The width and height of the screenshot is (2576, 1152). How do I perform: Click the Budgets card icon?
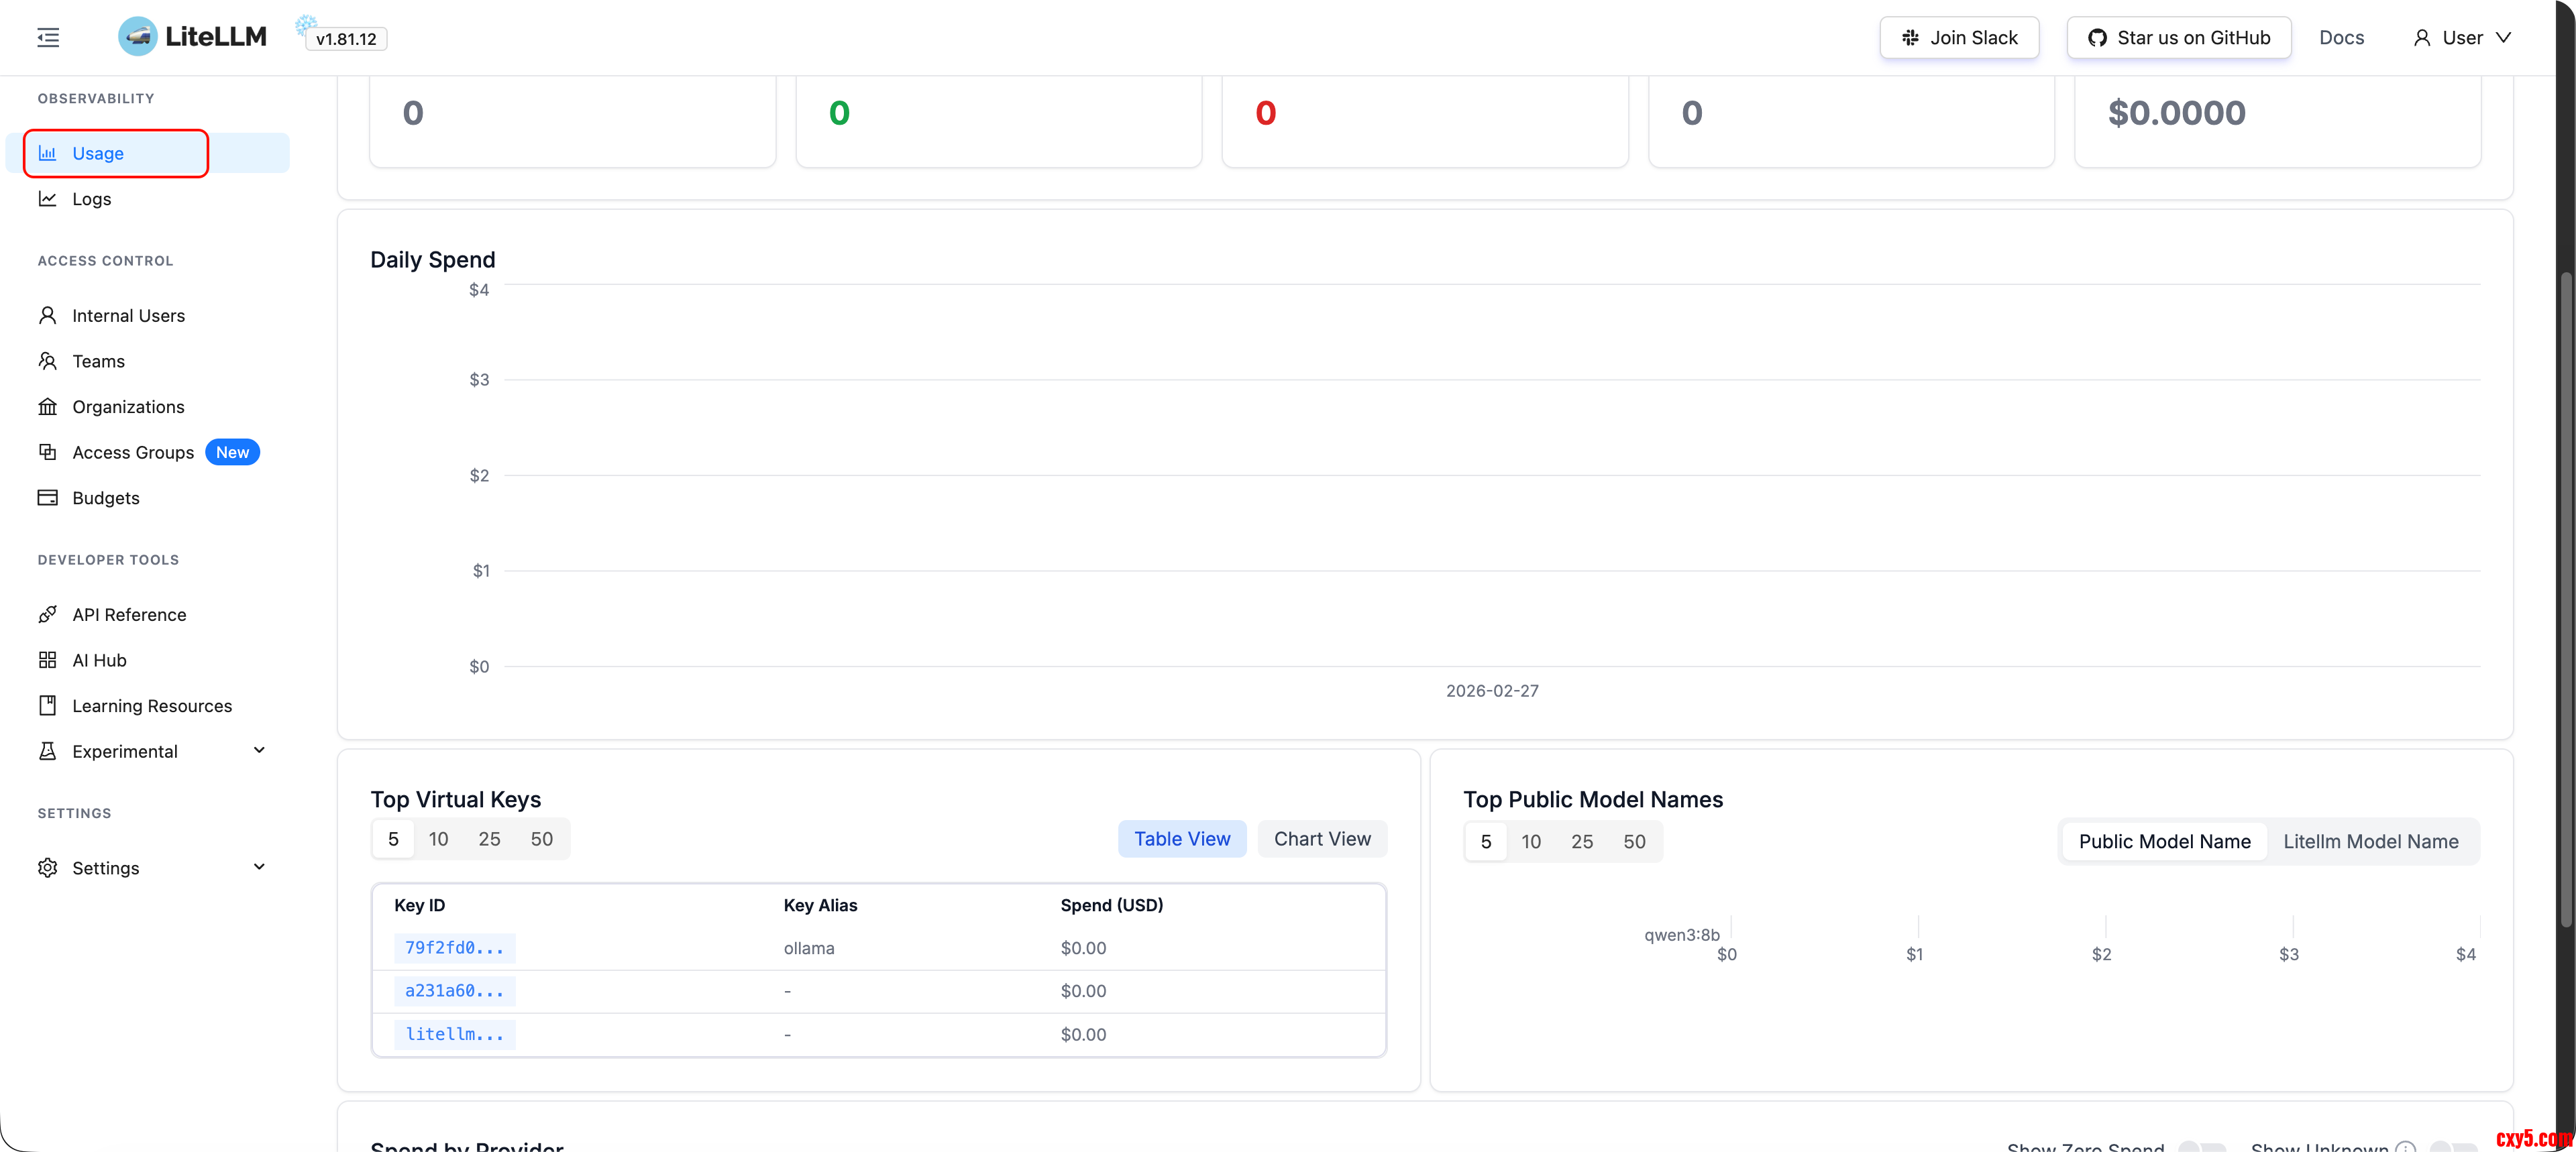click(x=47, y=498)
